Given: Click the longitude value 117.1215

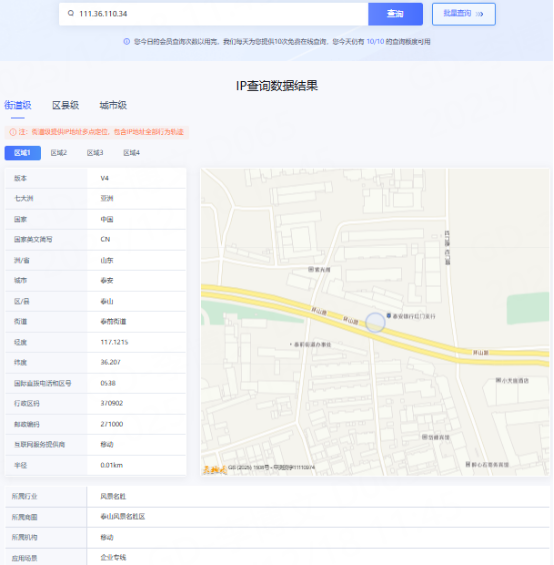Looking at the screenshot, I should point(114,342).
